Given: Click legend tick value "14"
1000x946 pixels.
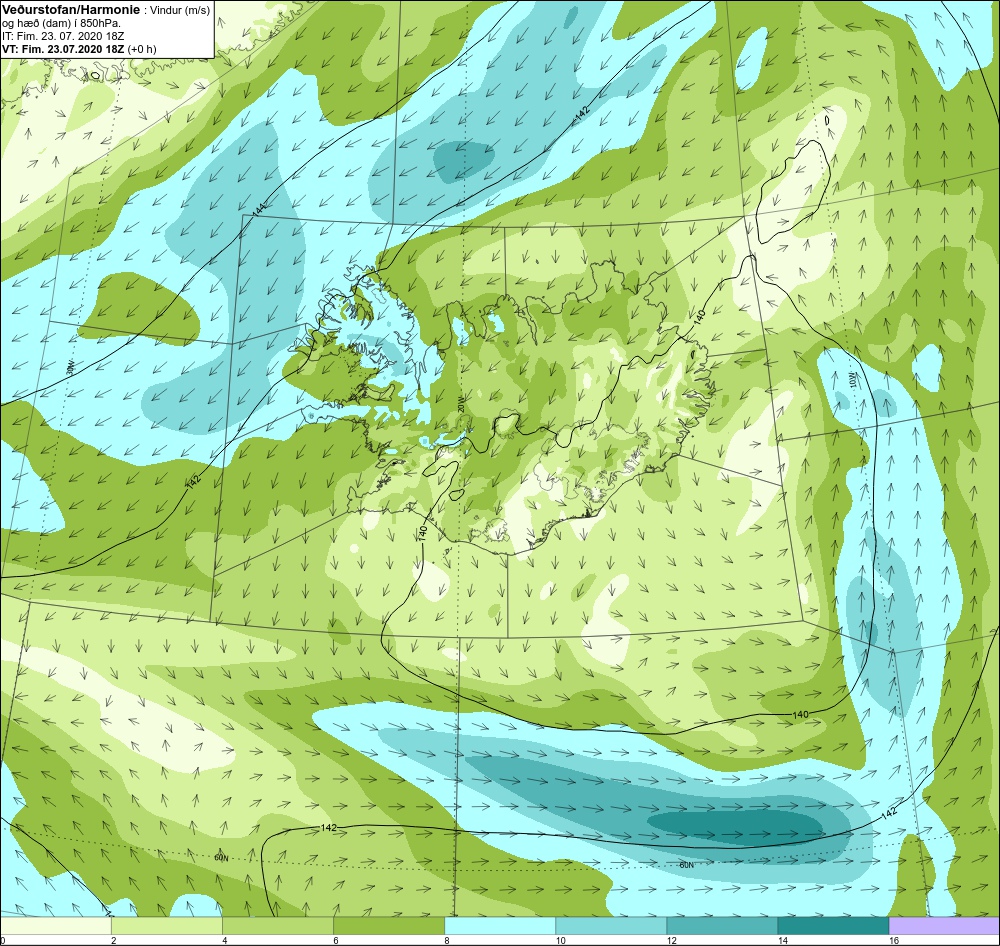Looking at the screenshot, I should click(782, 940).
